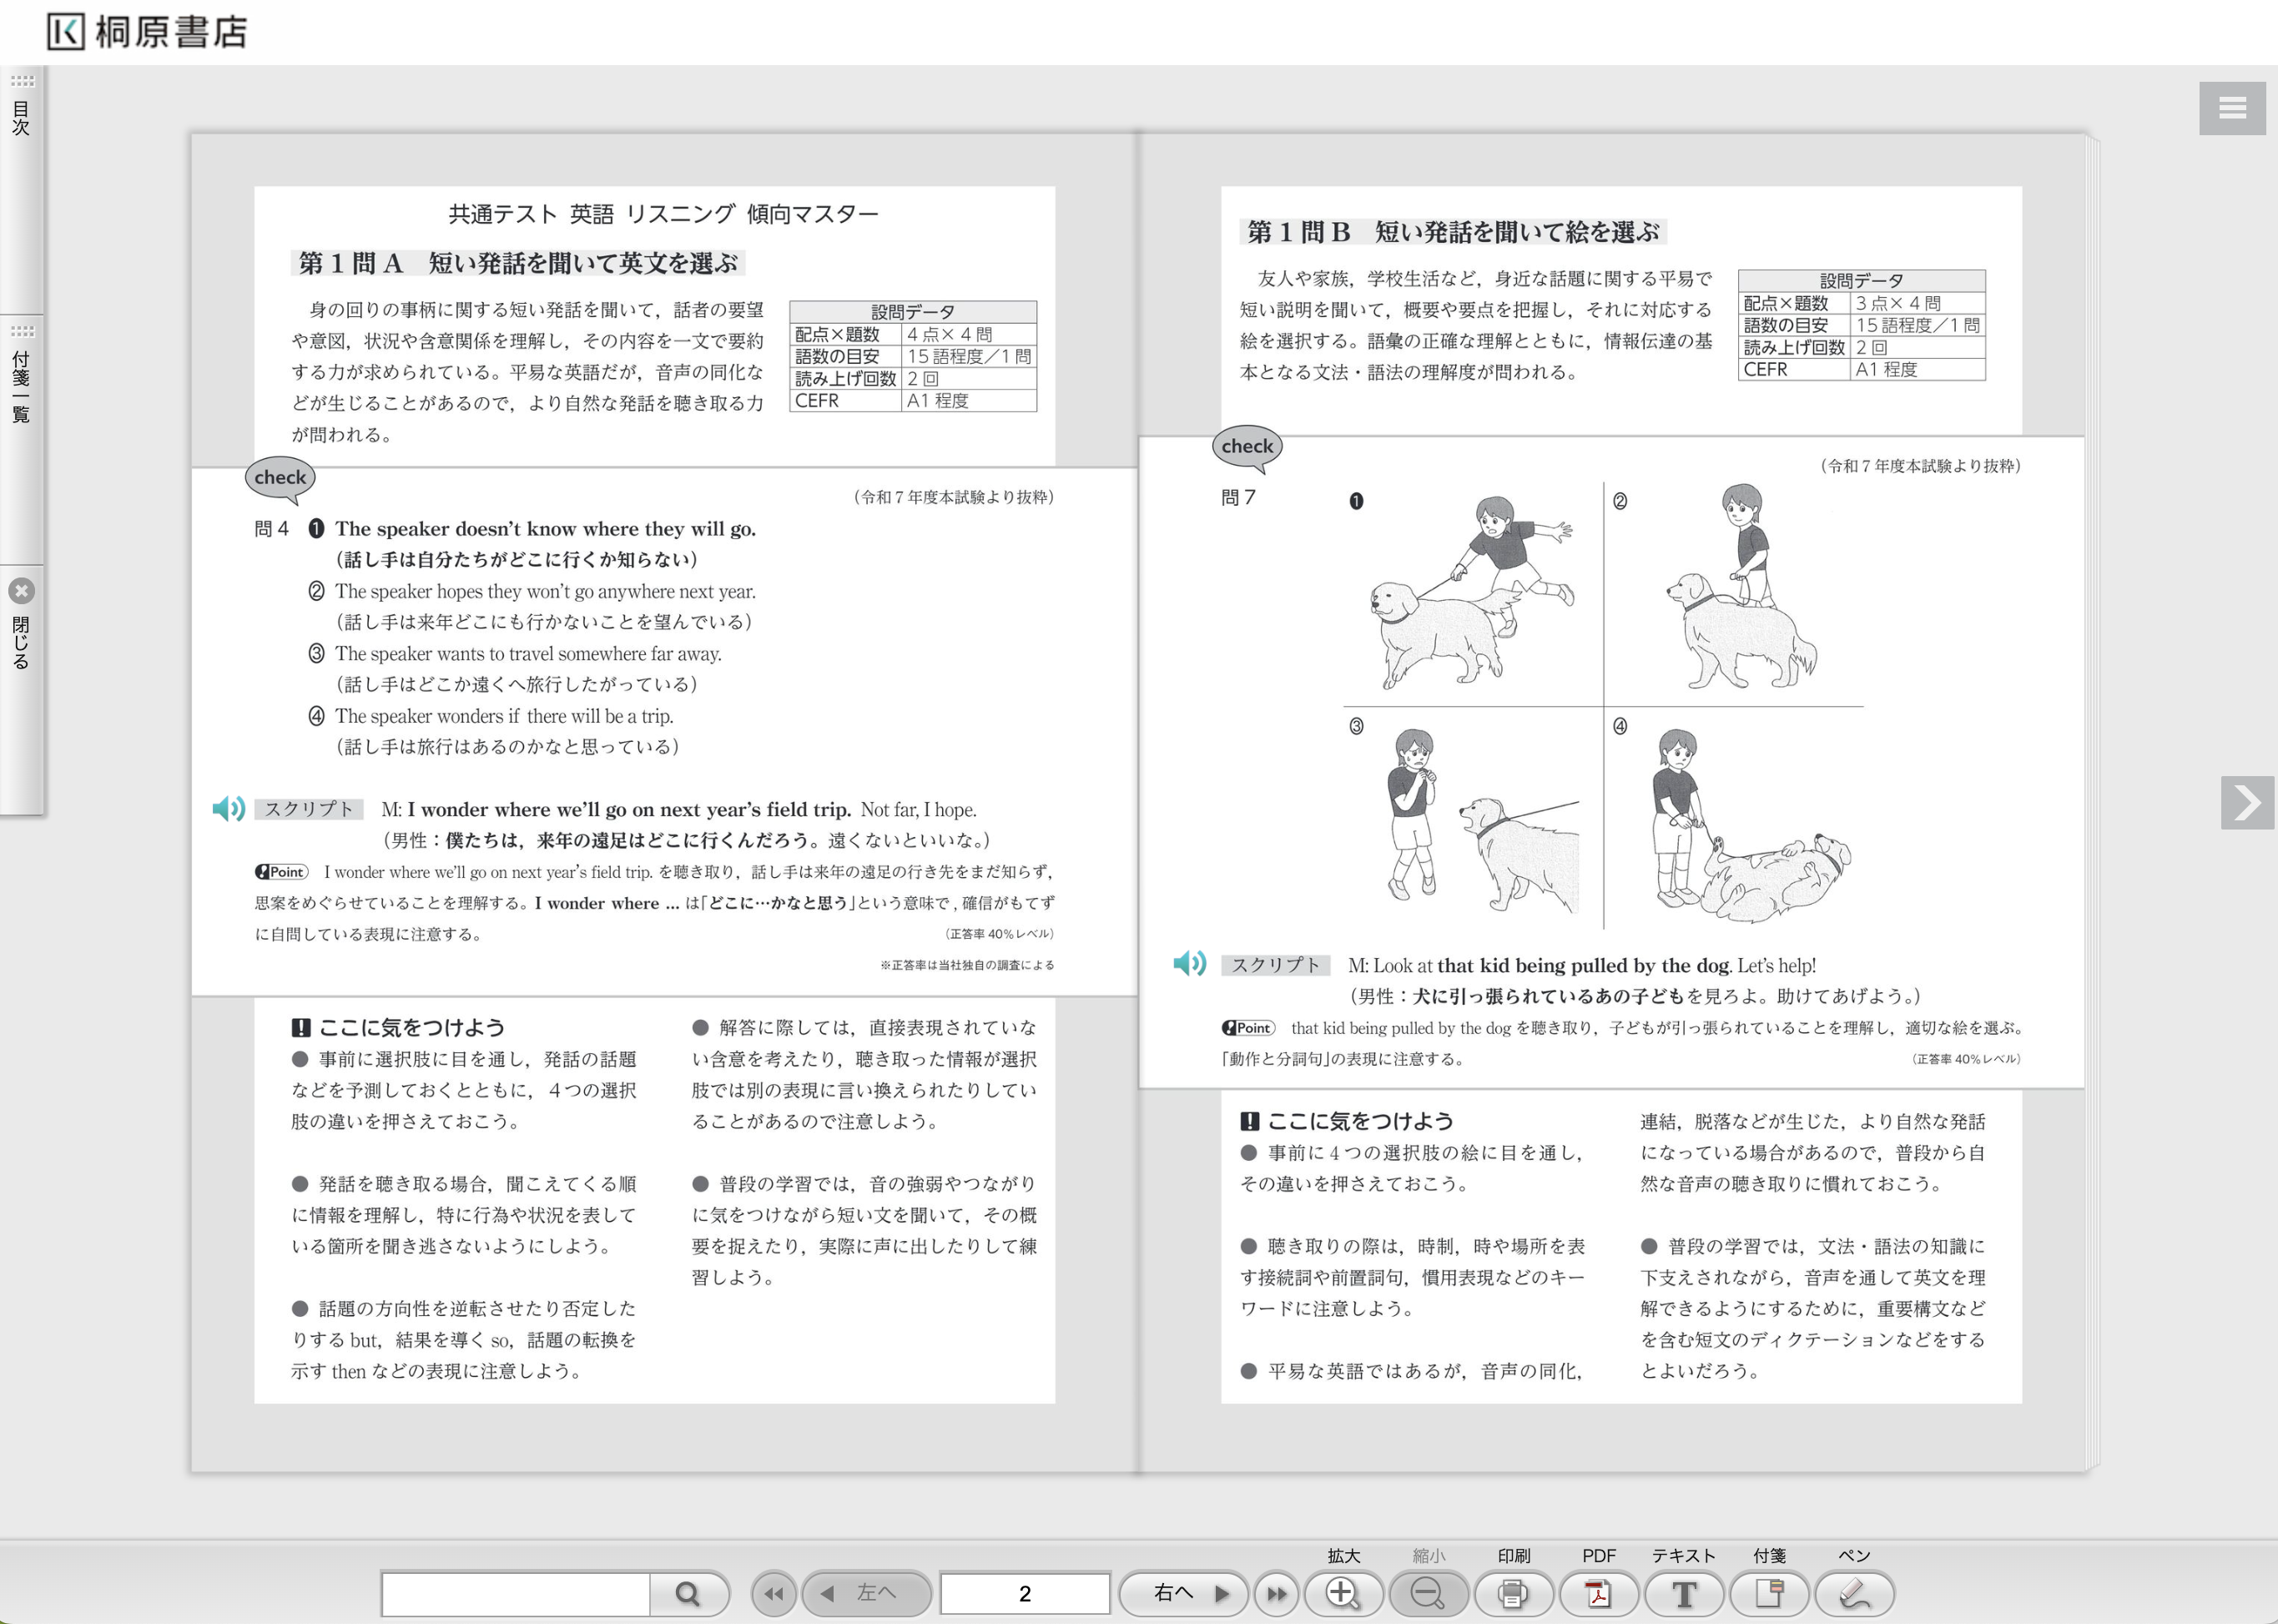Click heading 第1問B 短い発話を聞いて絵を選ぶ

click(1453, 232)
